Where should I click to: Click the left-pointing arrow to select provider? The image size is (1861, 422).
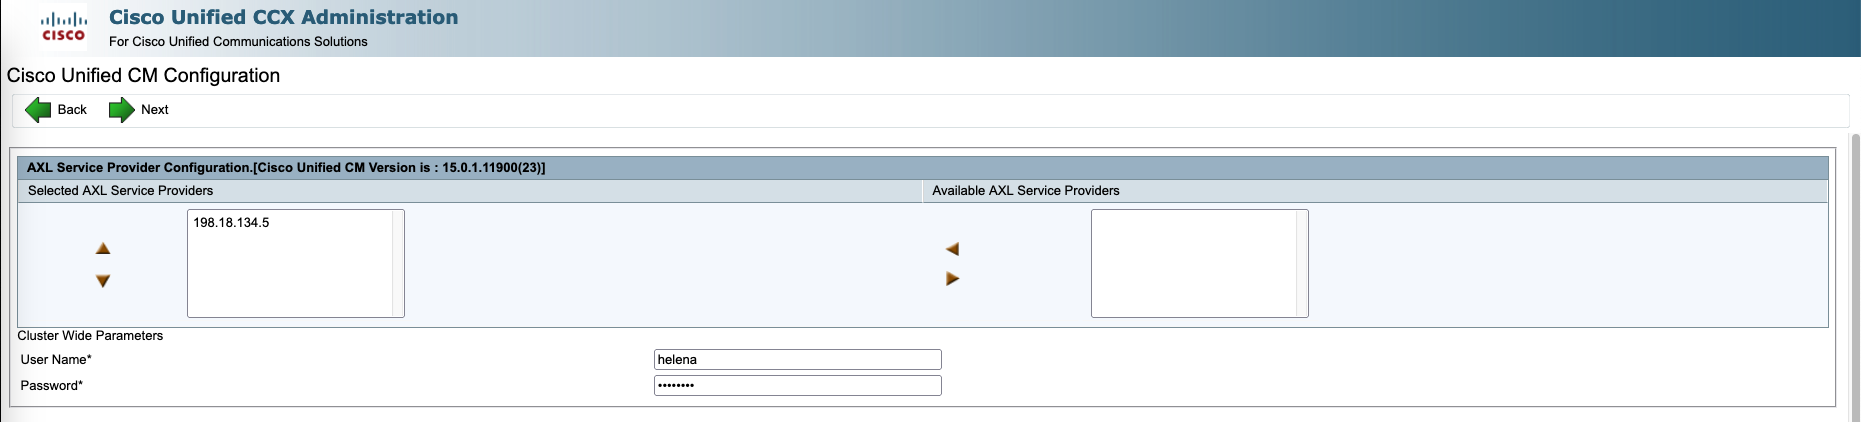[x=952, y=249]
